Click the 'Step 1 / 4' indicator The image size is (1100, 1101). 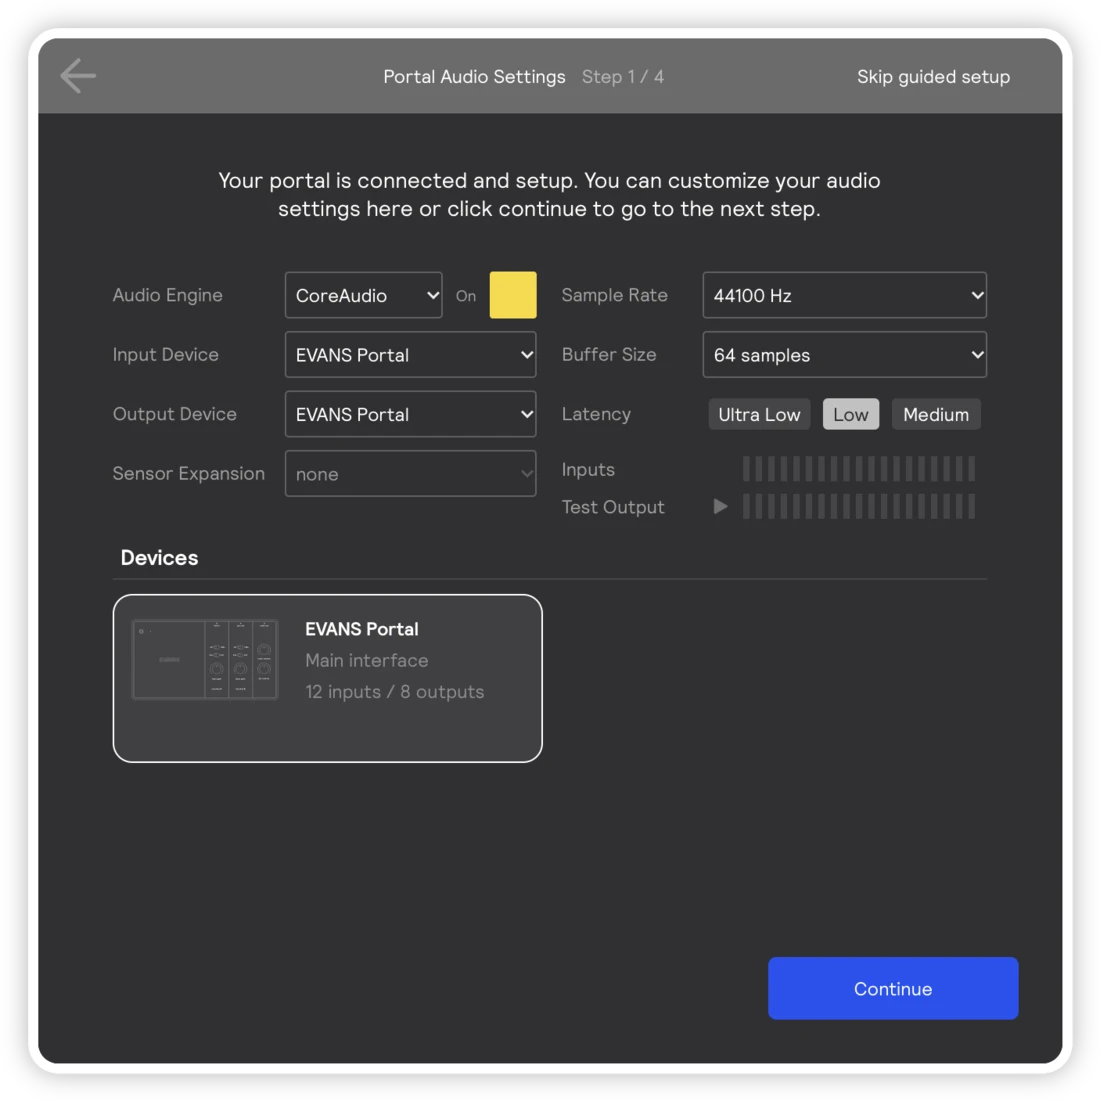pos(623,77)
